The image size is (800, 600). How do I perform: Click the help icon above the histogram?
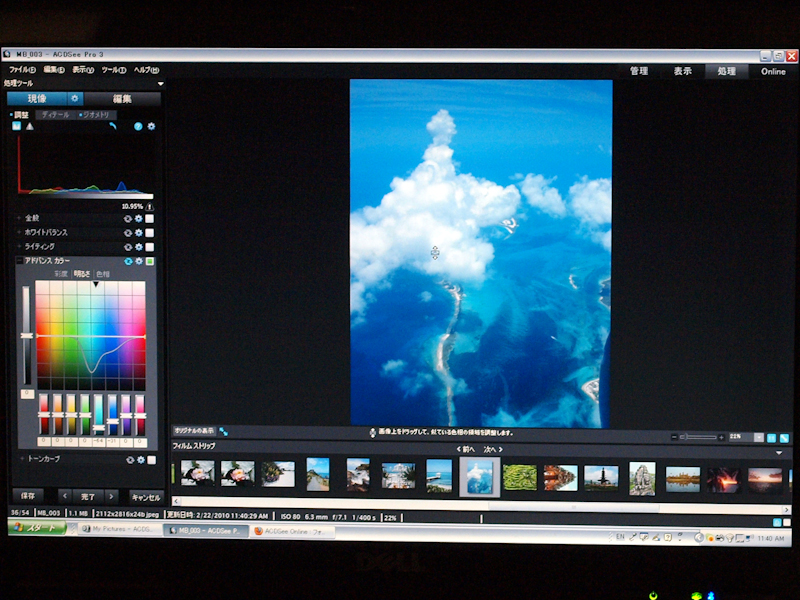click(x=138, y=127)
